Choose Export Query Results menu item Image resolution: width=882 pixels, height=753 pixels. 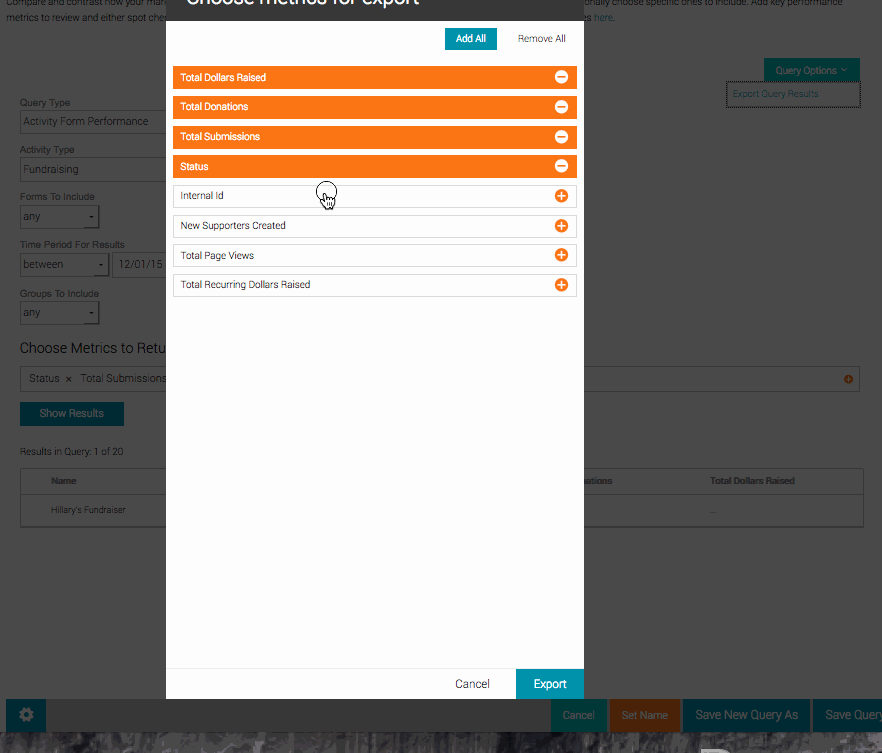793,94
